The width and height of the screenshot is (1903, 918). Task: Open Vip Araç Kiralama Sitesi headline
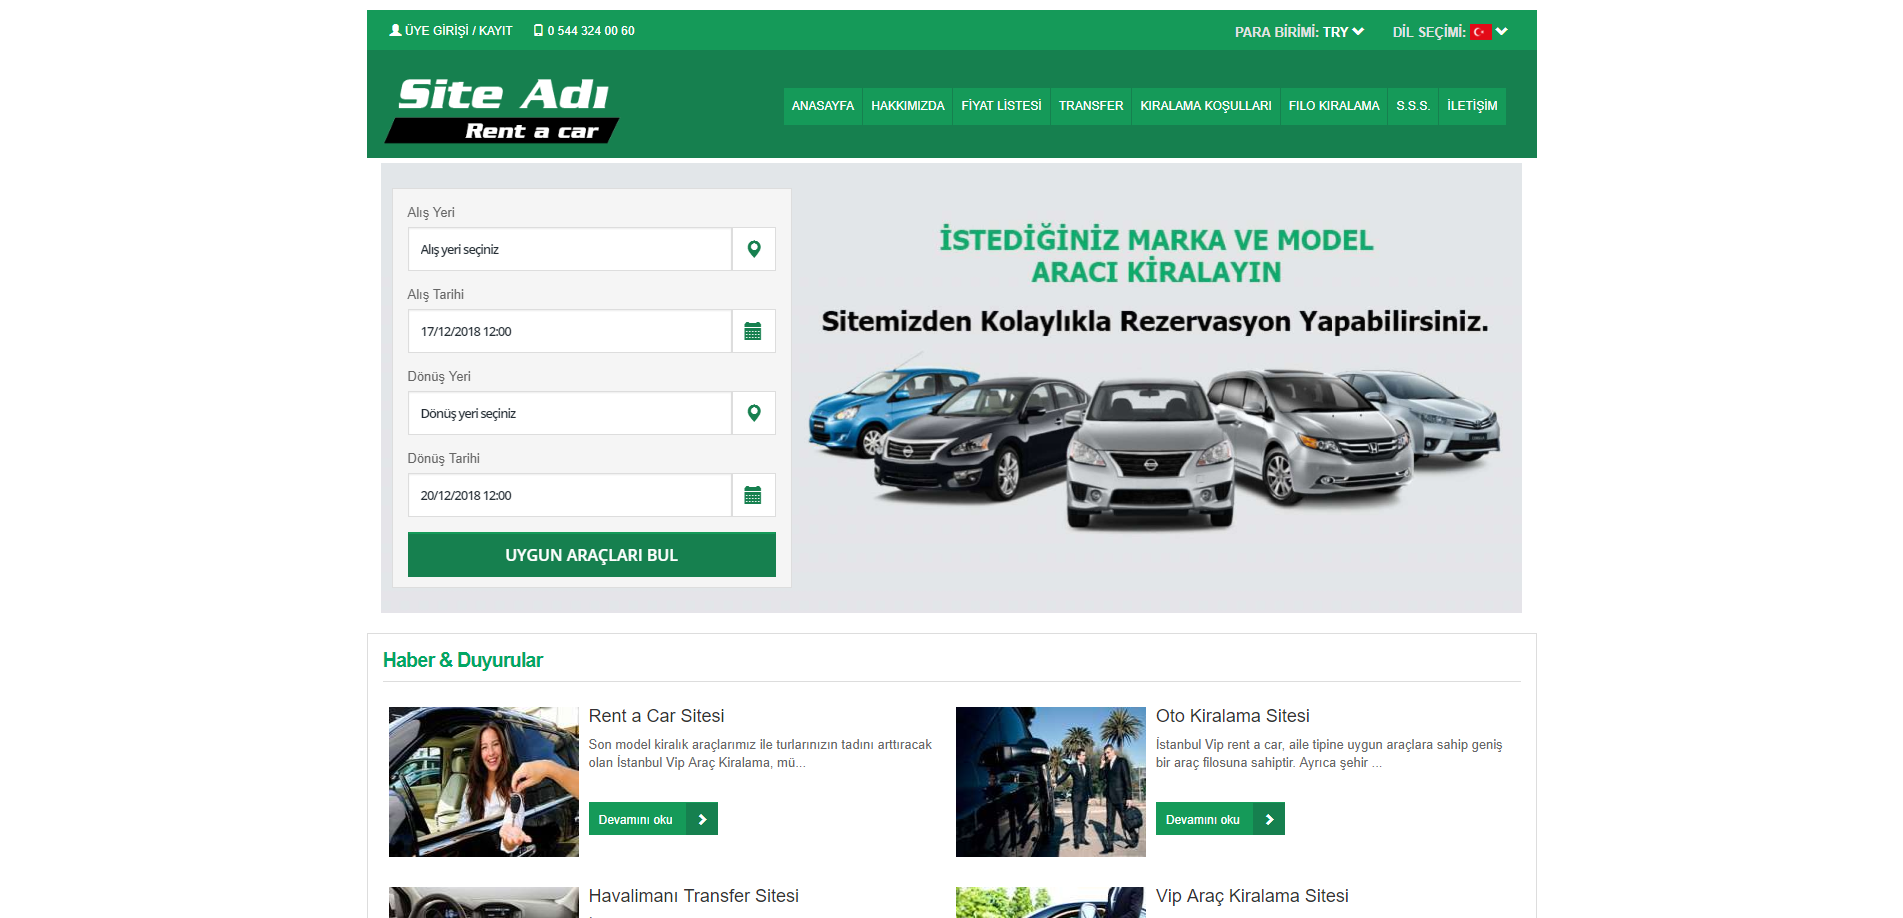point(1252,896)
